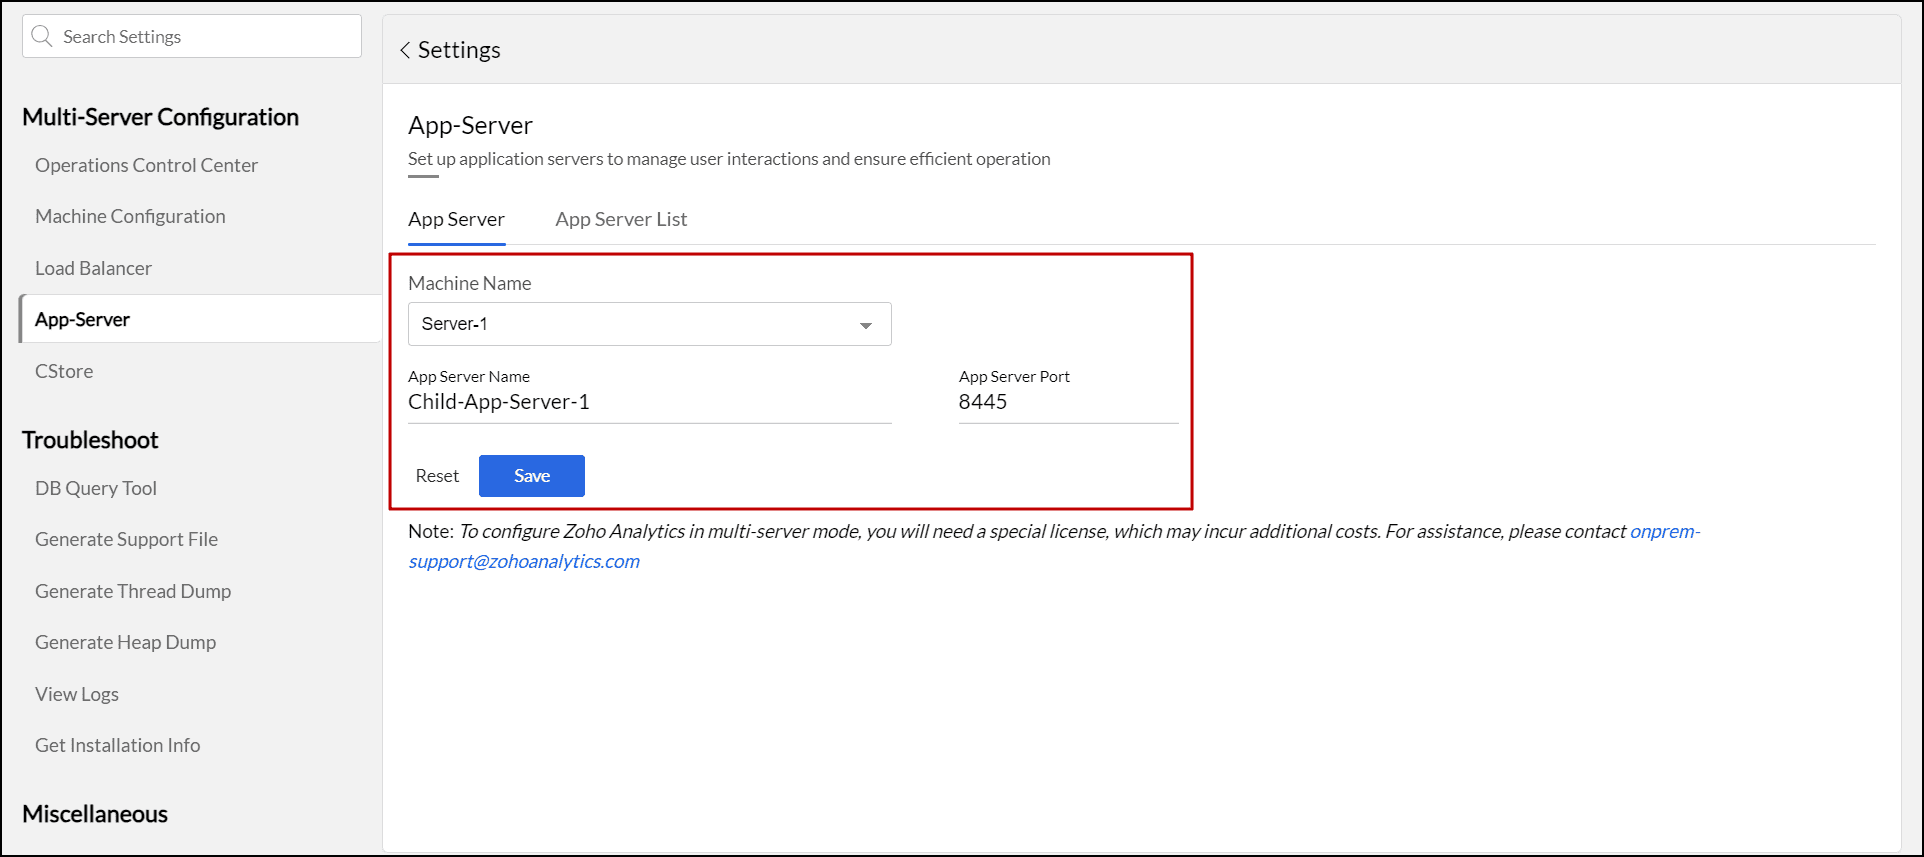The height and width of the screenshot is (857, 1924).
Task: Edit the App Server Name field
Action: coord(648,402)
